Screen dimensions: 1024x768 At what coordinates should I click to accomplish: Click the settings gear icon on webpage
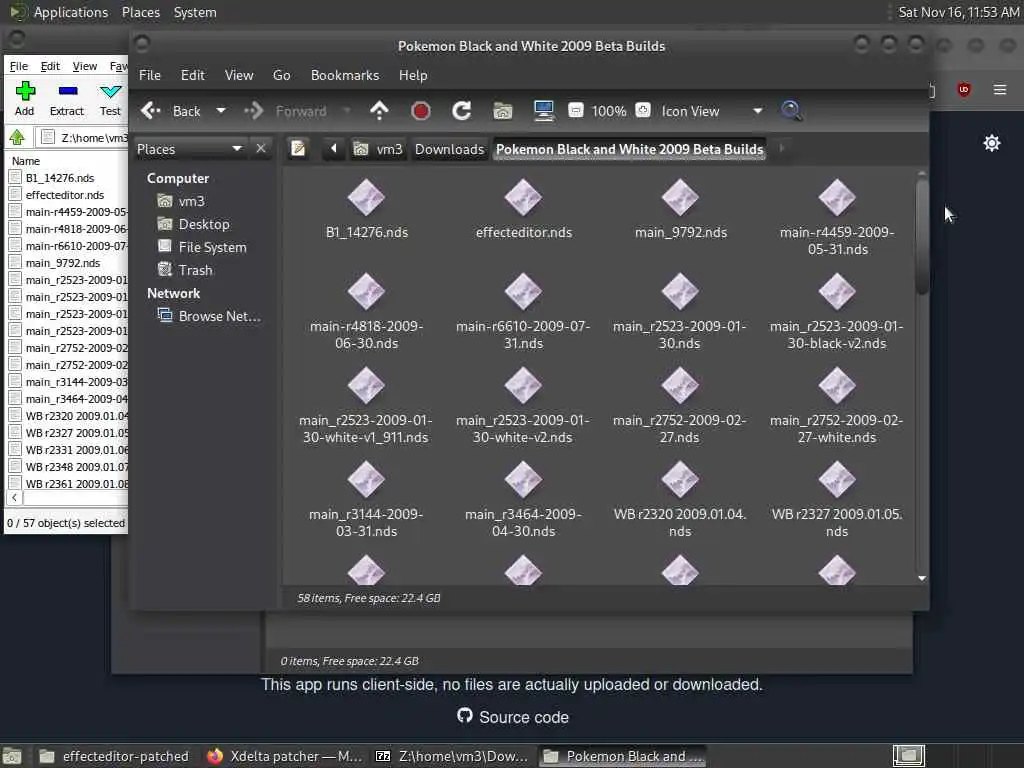[991, 143]
